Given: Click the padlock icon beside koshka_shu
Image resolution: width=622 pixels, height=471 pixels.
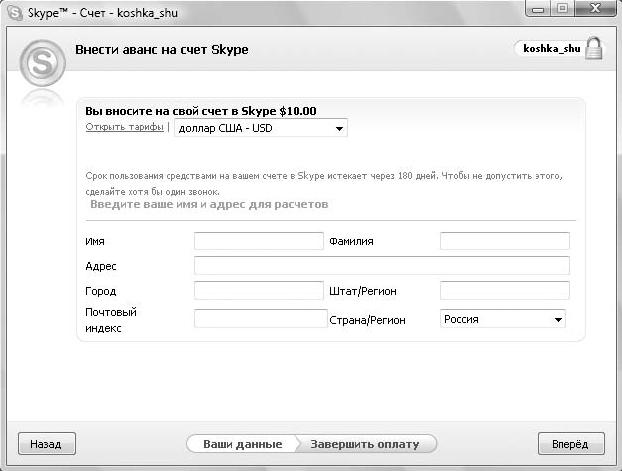Looking at the screenshot, I should pyautogui.click(x=593, y=48).
